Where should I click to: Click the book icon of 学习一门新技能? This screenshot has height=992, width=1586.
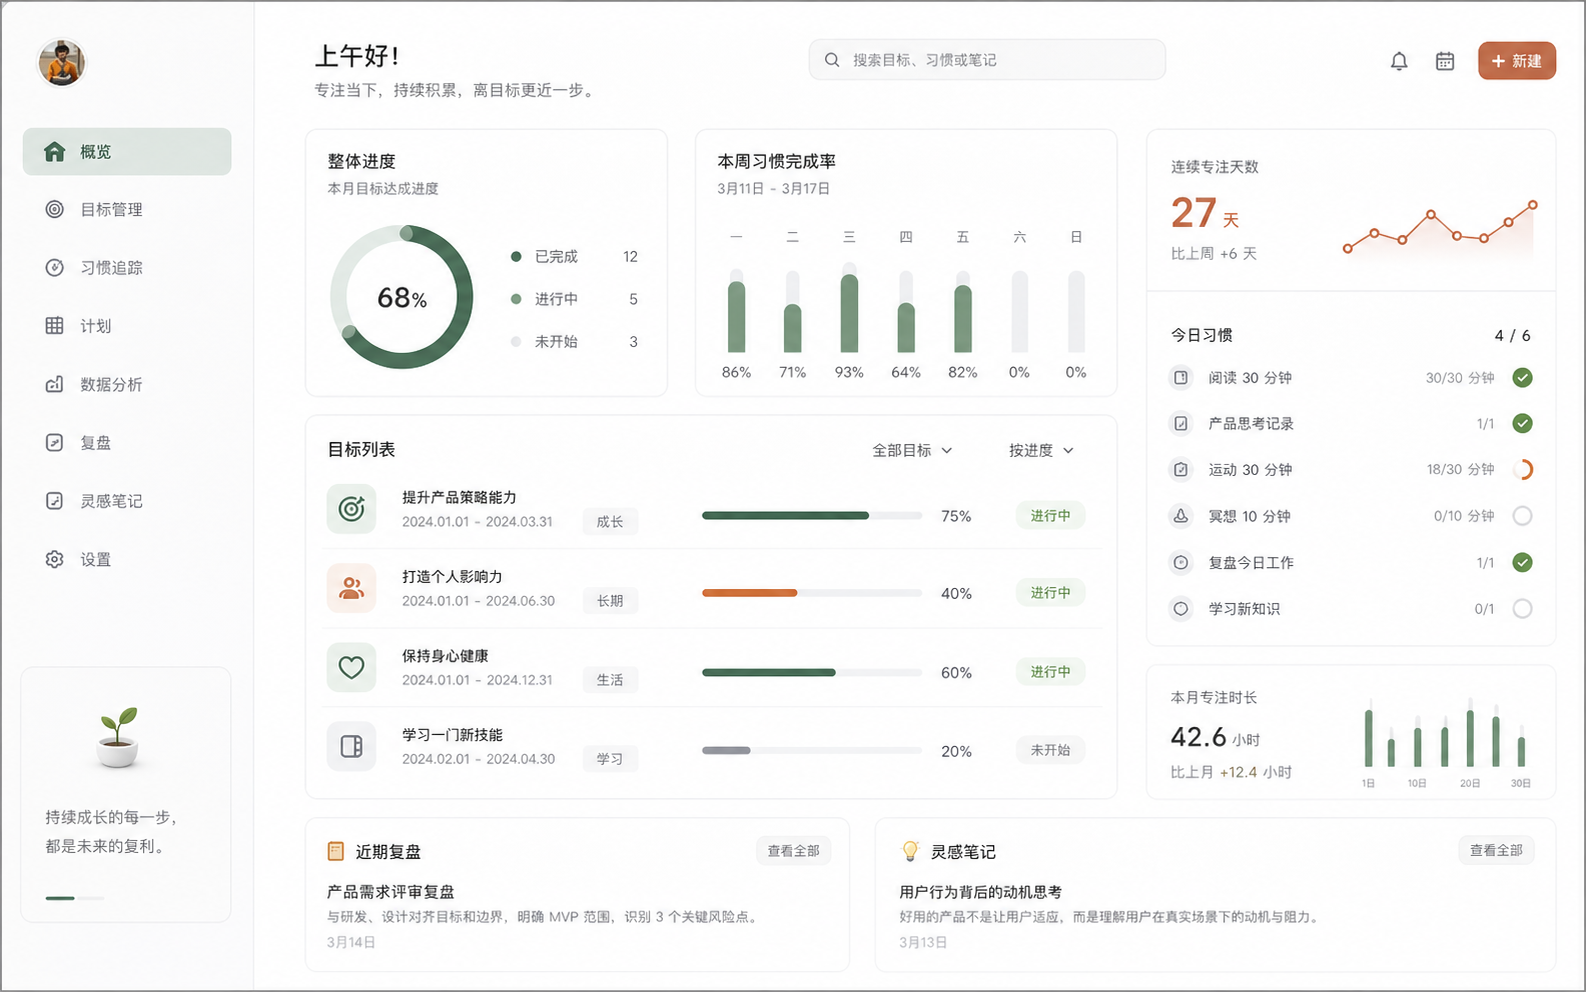351,746
